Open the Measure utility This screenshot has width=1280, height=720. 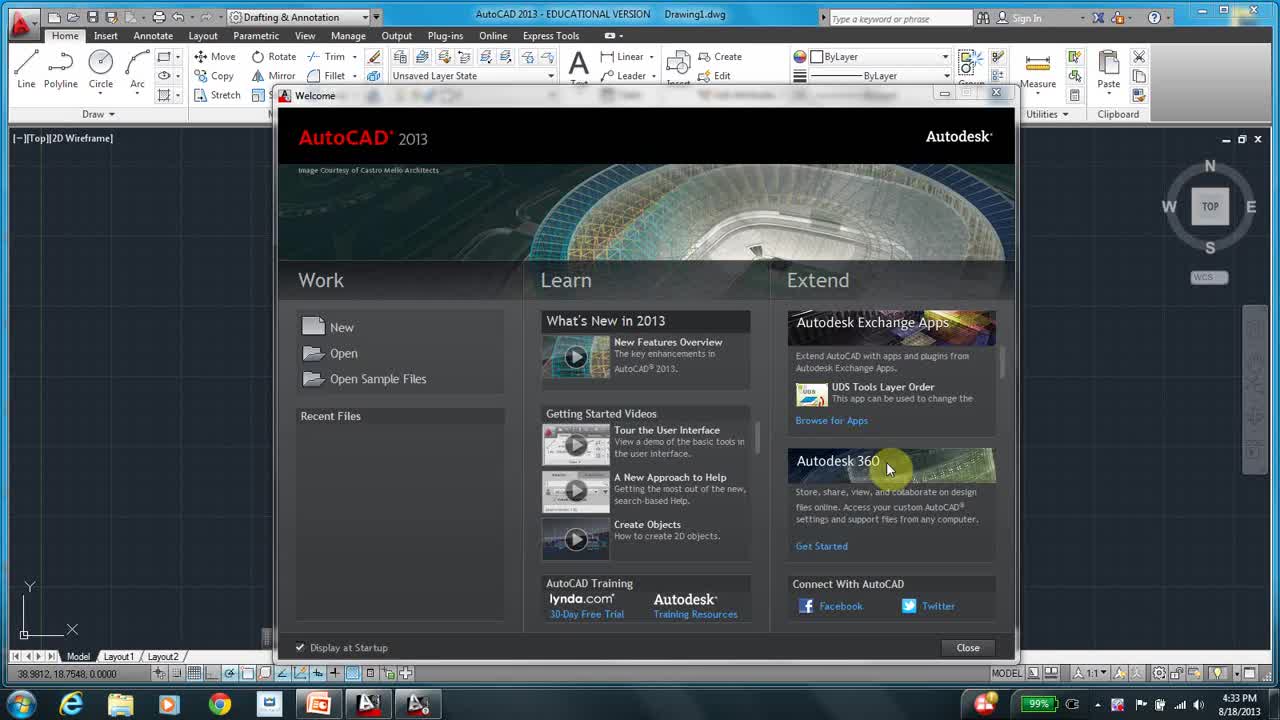[1037, 68]
